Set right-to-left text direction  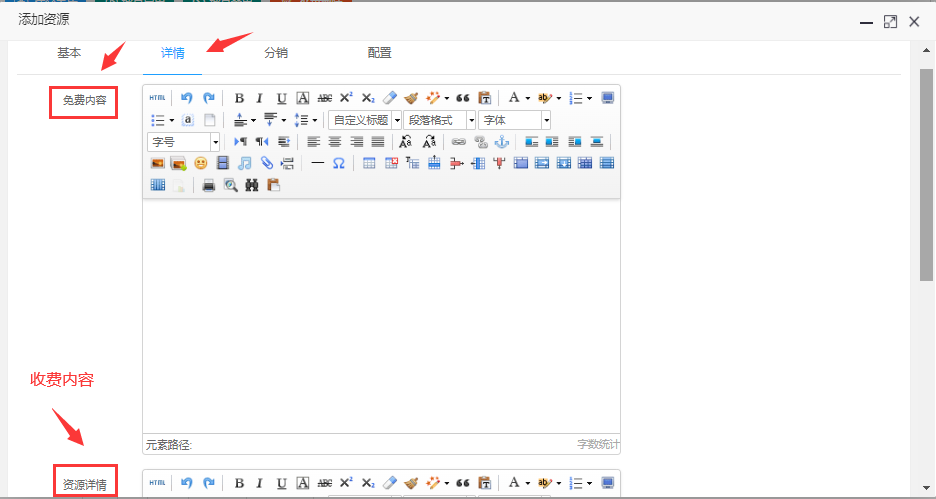[x=261, y=142]
